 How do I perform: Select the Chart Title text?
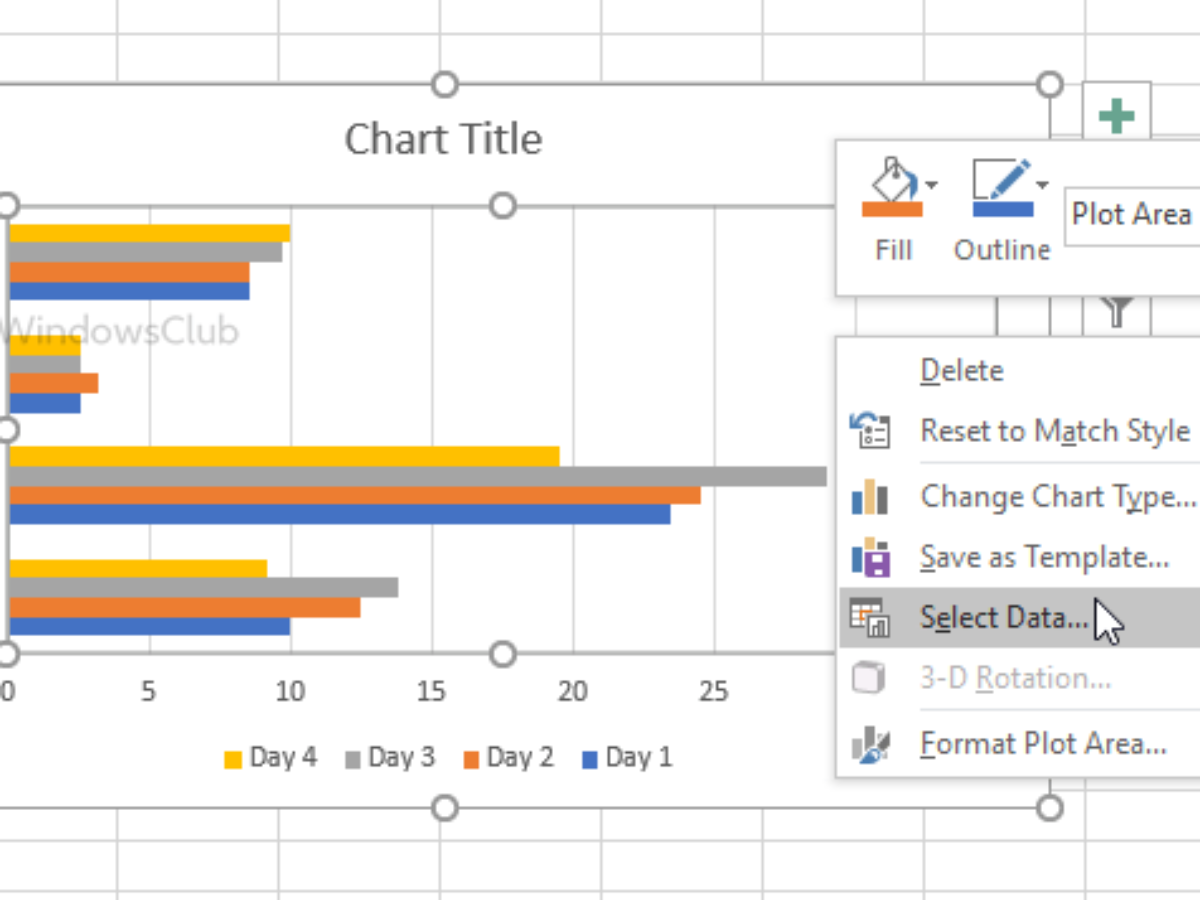(443, 139)
